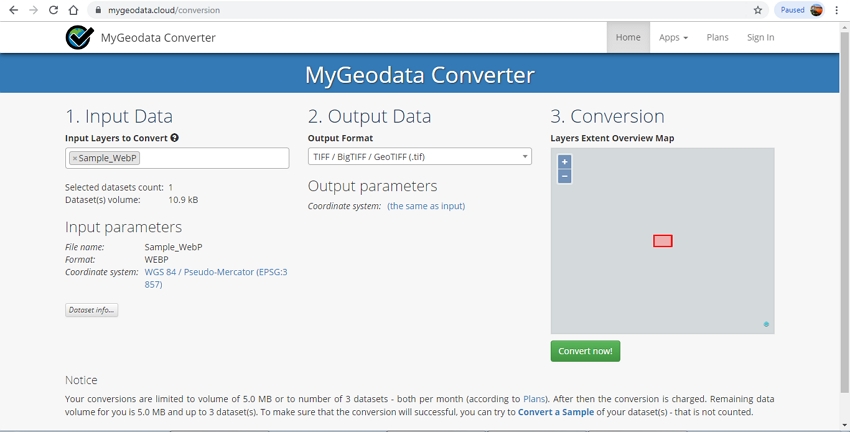Click the 'WEBP' format value

(x=156, y=259)
